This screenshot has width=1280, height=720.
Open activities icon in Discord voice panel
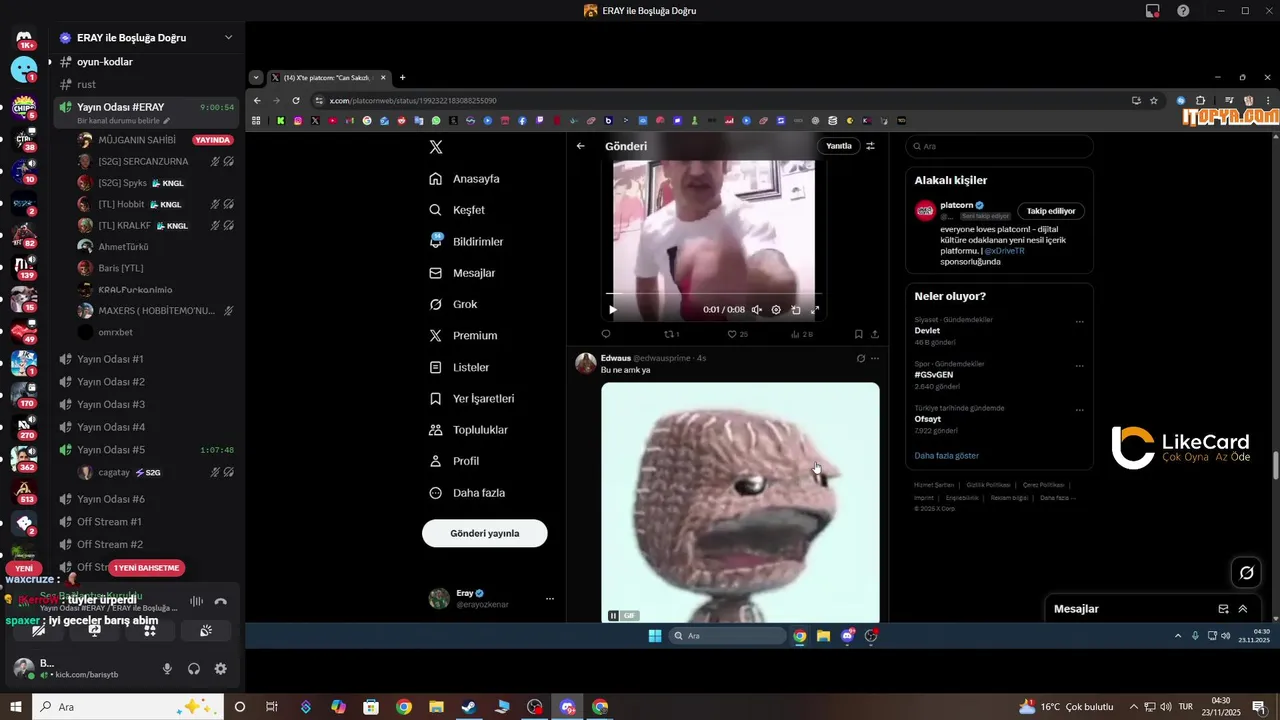pyautogui.click(x=150, y=631)
